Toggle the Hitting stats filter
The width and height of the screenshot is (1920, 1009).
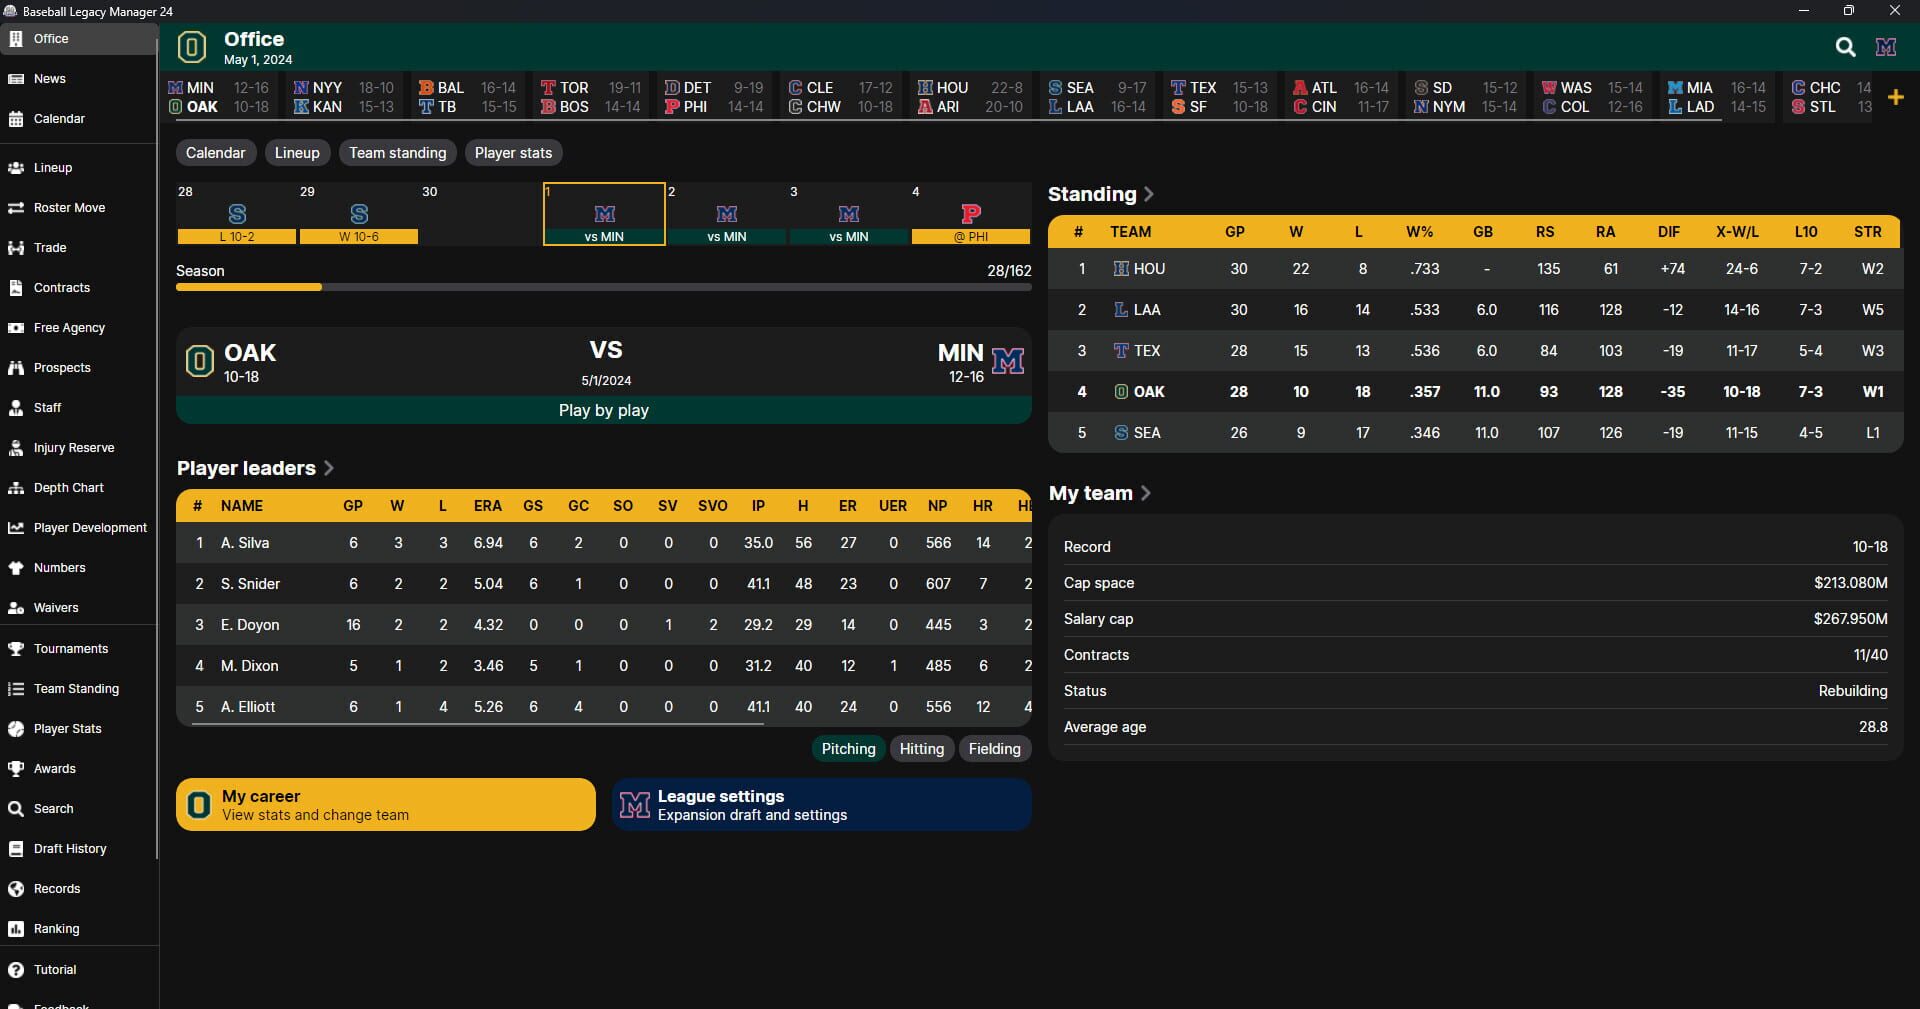click(922, 748)
